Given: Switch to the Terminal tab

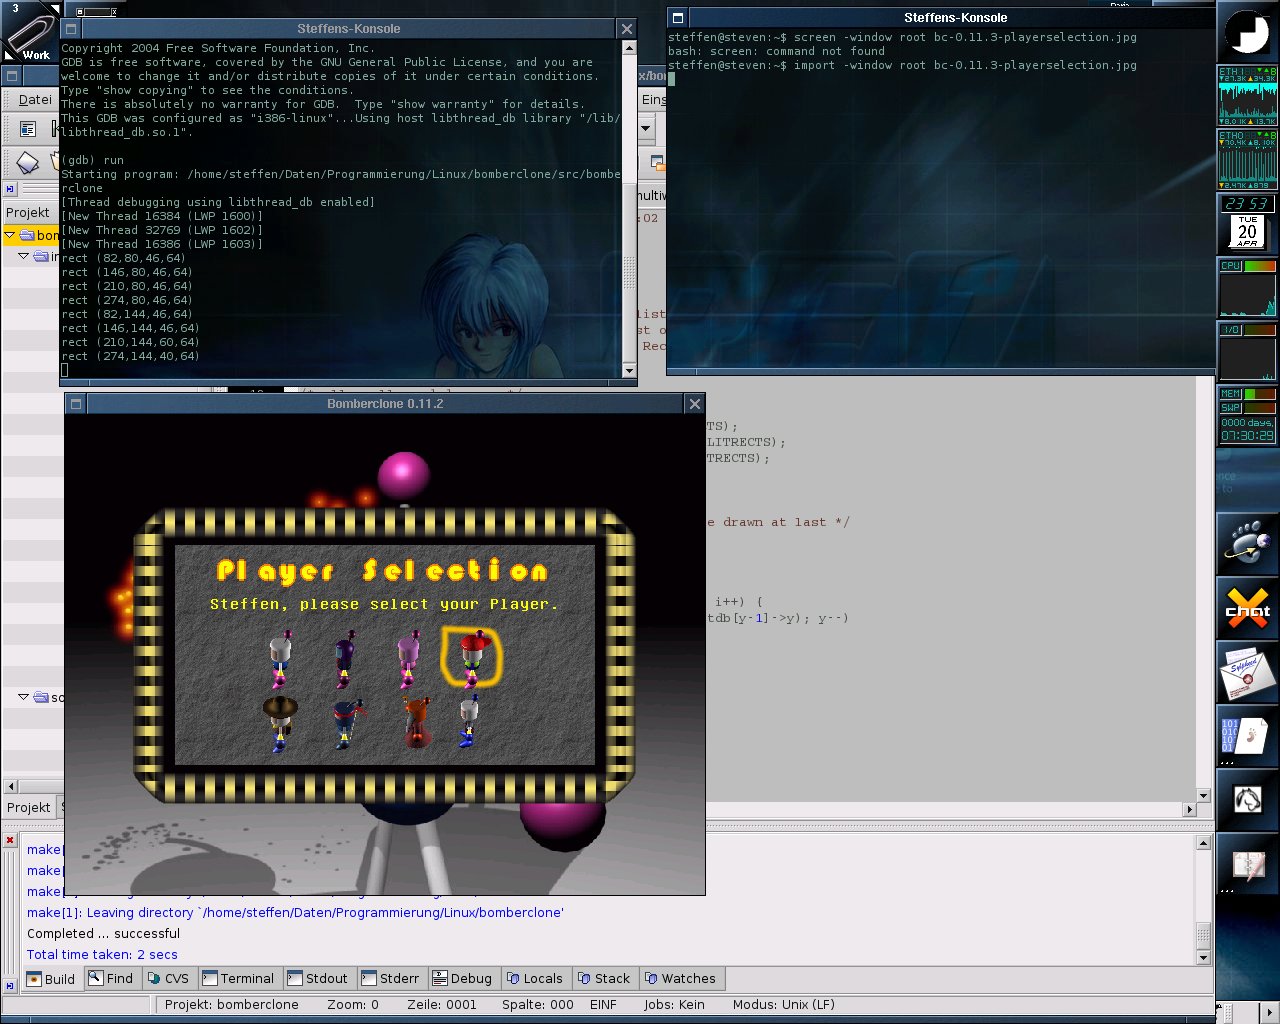Looking at the screenshot, I should (238, 979).
